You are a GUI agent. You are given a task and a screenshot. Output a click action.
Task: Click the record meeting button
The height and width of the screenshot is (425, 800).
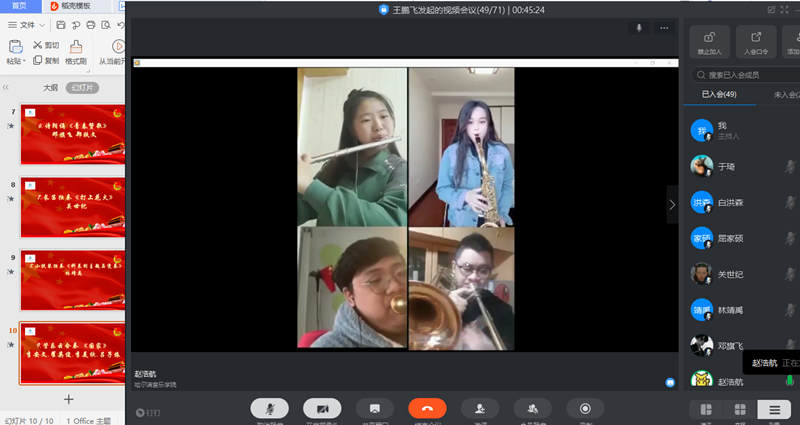[585, 408]
